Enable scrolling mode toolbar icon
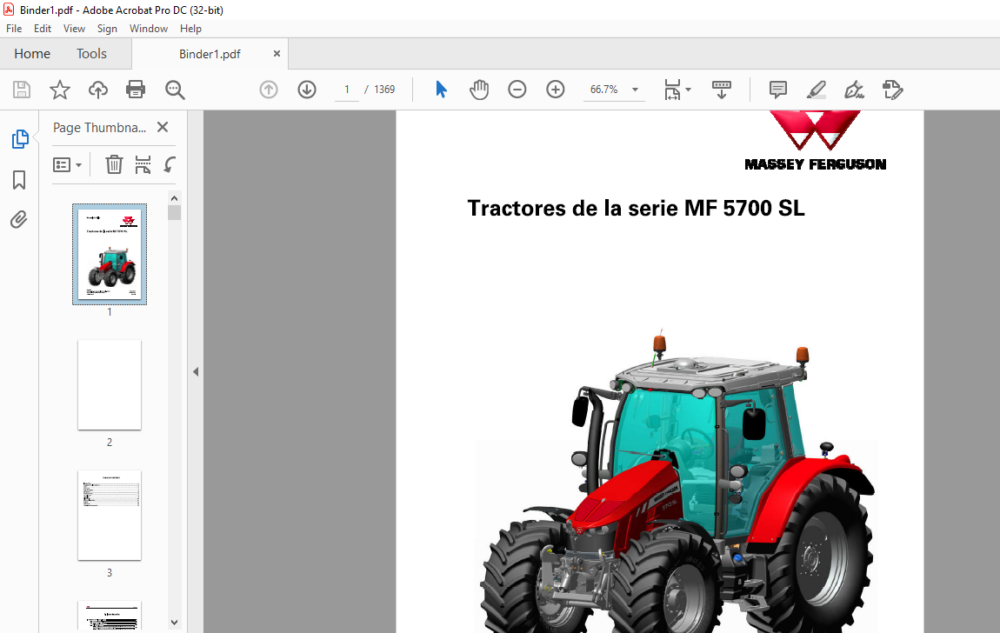Viewport: 1000px width, 633px height. tap(721, 90)
